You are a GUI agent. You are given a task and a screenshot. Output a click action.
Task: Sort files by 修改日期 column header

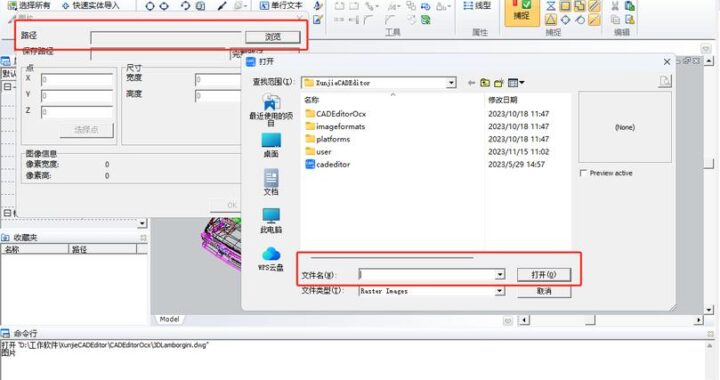point(502,100)
